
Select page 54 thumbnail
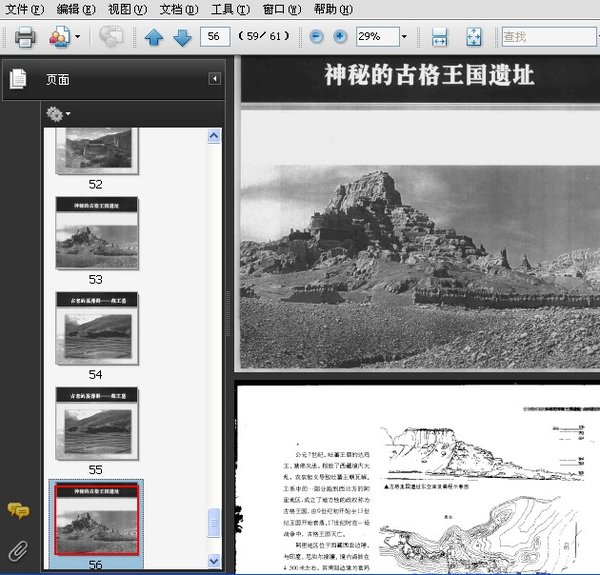coord(96,328)
